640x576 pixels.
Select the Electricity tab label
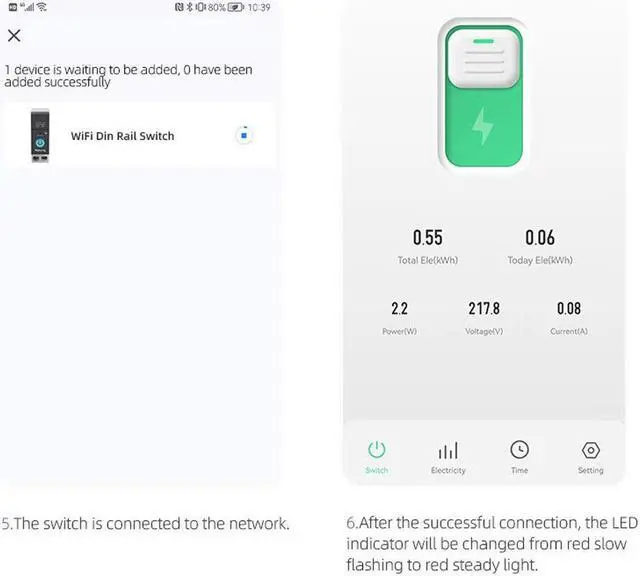pos(448,471)
